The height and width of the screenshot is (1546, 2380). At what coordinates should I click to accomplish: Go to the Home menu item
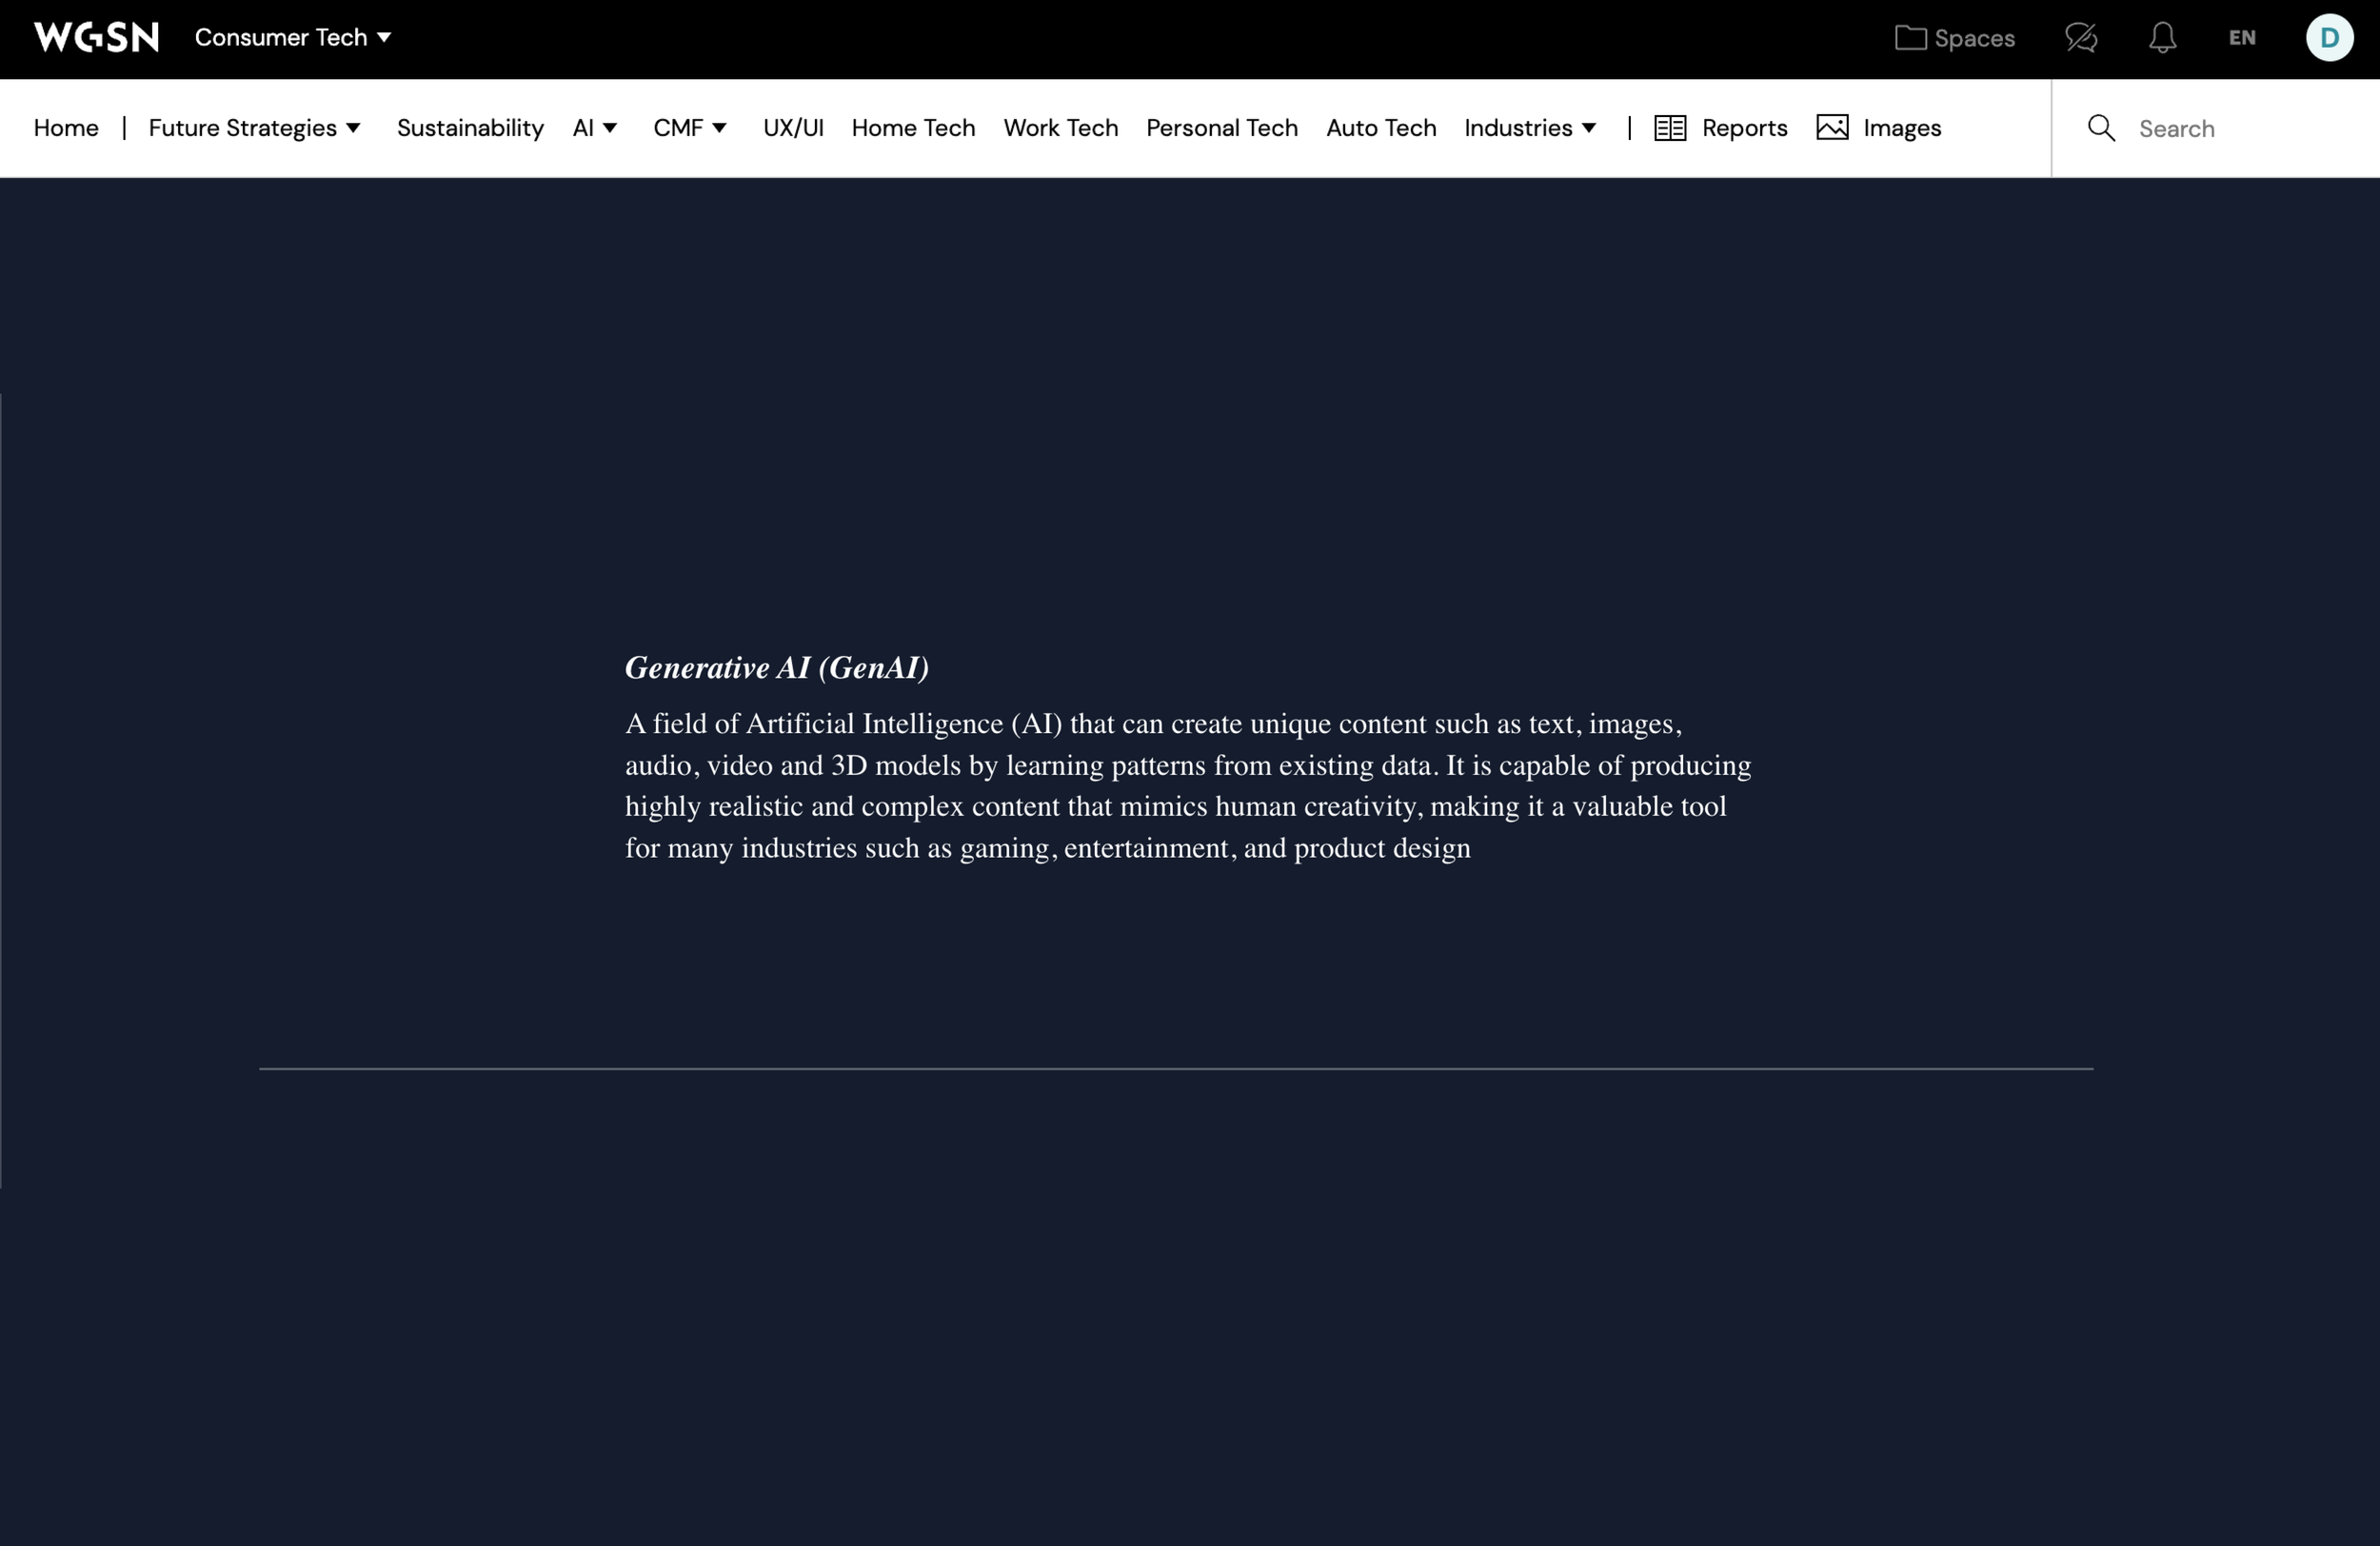click(x=66, y=128)
